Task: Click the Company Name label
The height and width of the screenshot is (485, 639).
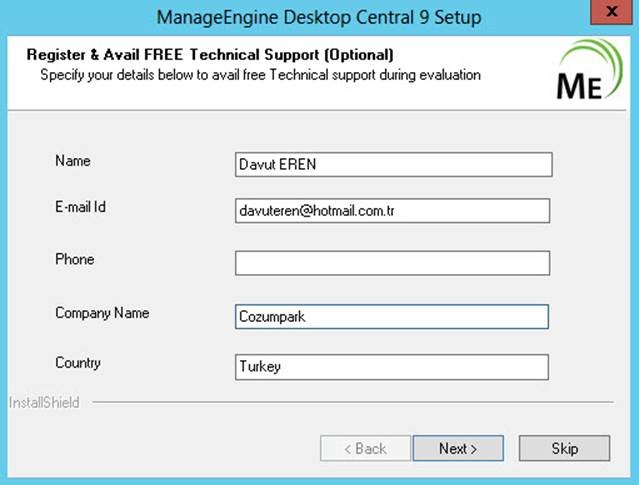Action: (x=102, y=313)
